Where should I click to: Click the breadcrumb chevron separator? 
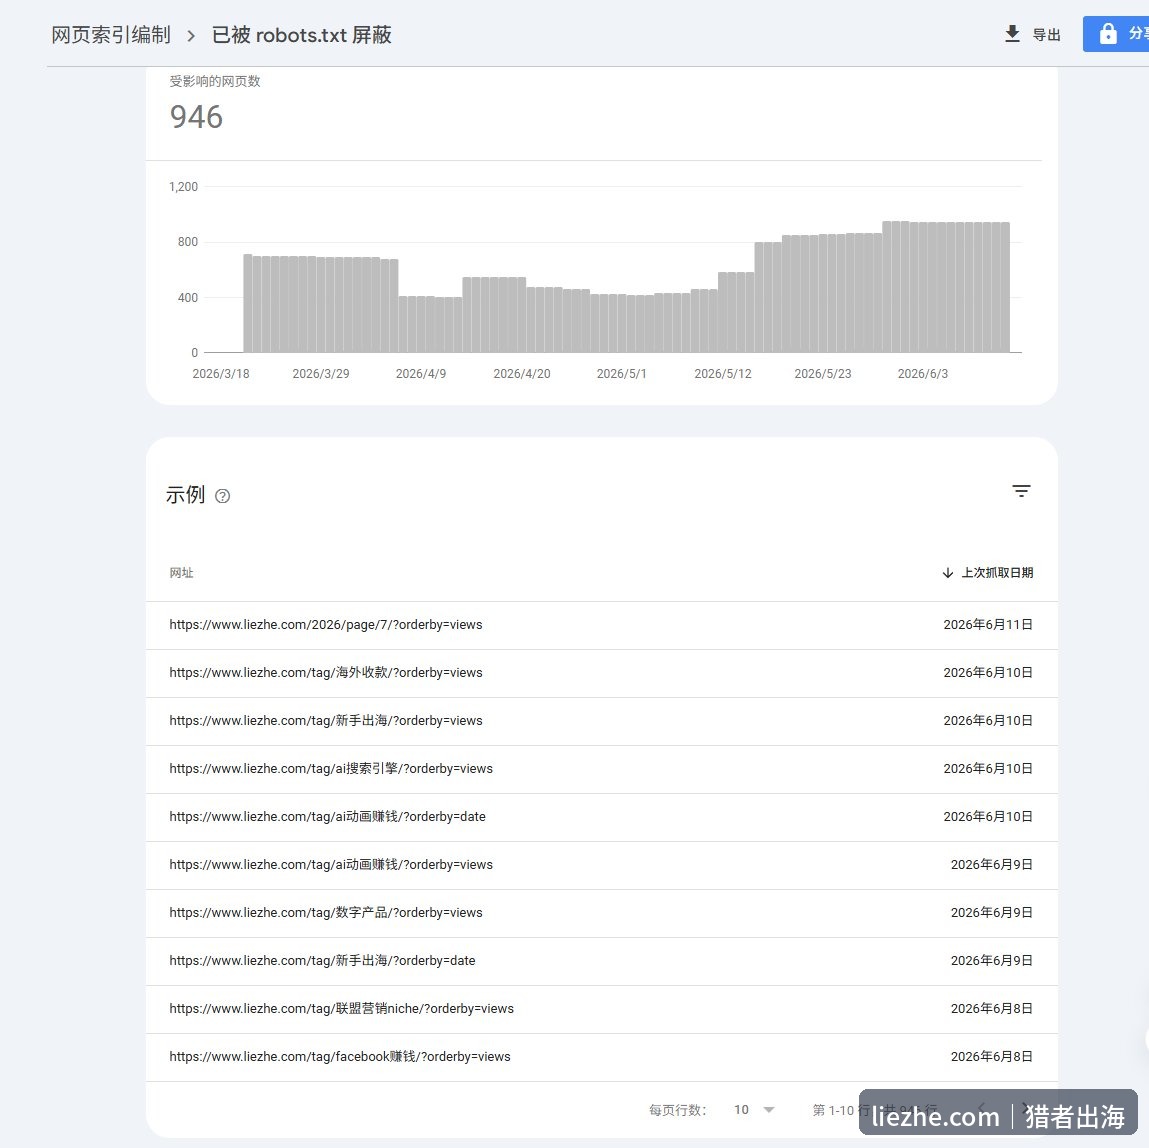pyautogui.click(x=191, y=35)
